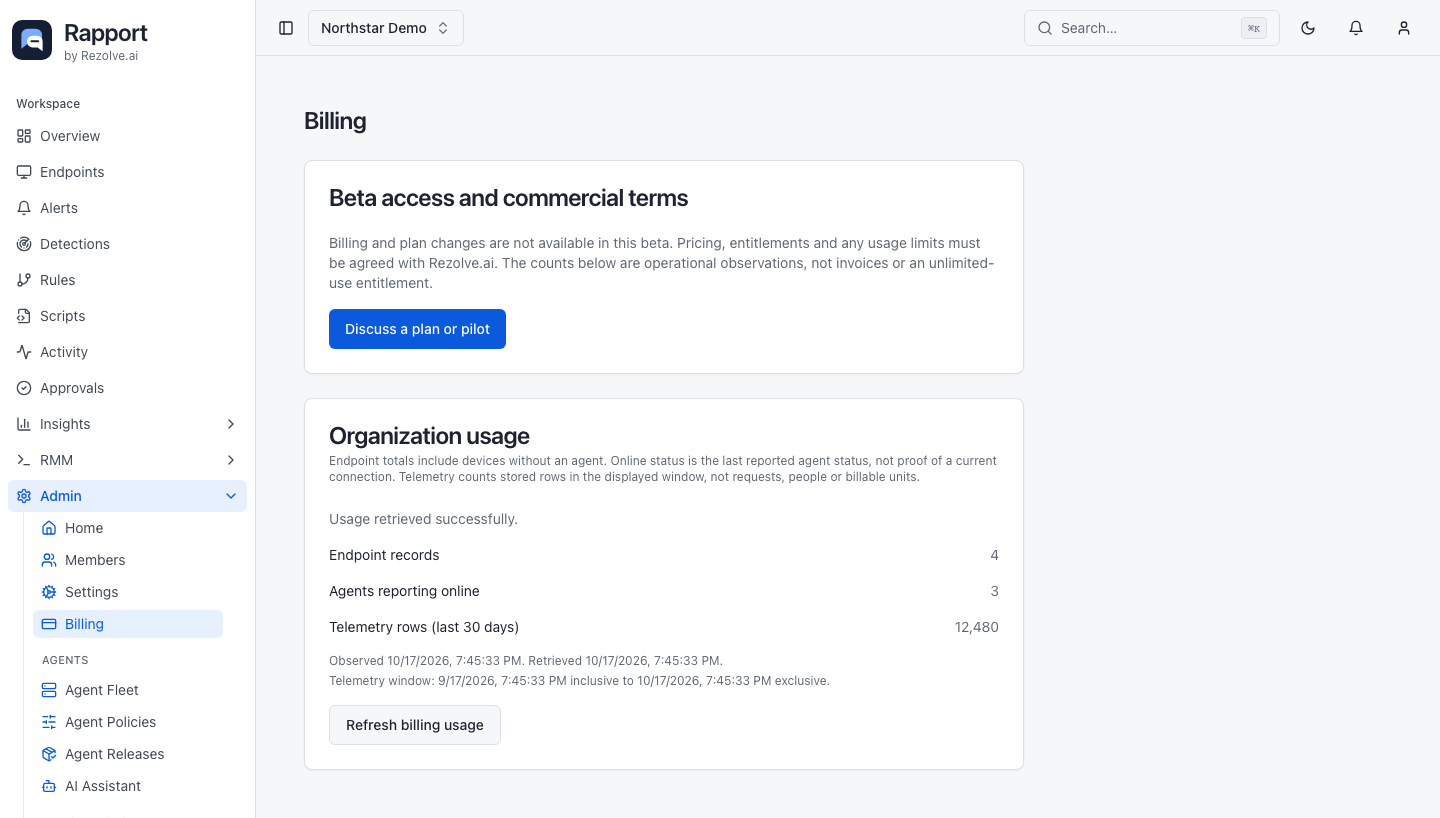Click the Agent Releases package icon

pos(49,754)
